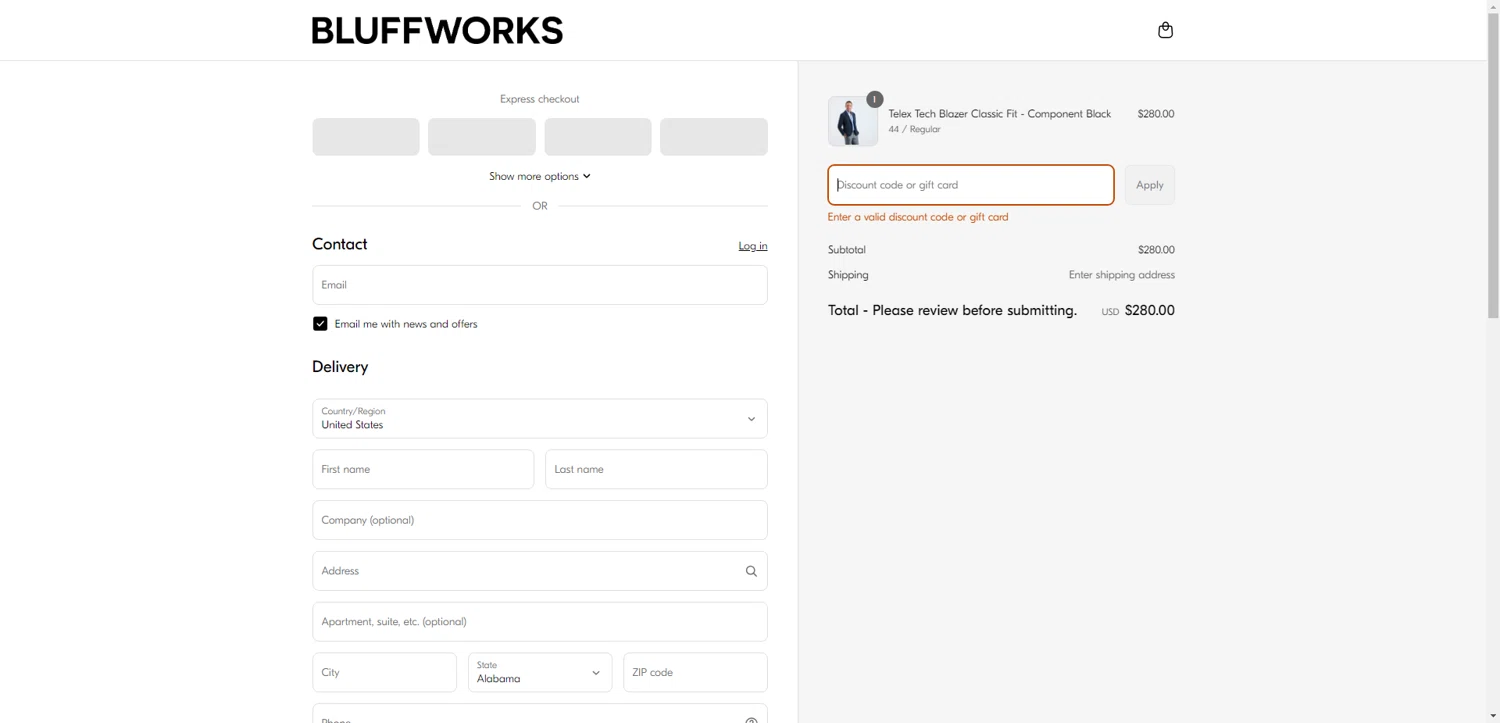
Task: Click the 'Express checkout' heading
Action: point(540,99)
